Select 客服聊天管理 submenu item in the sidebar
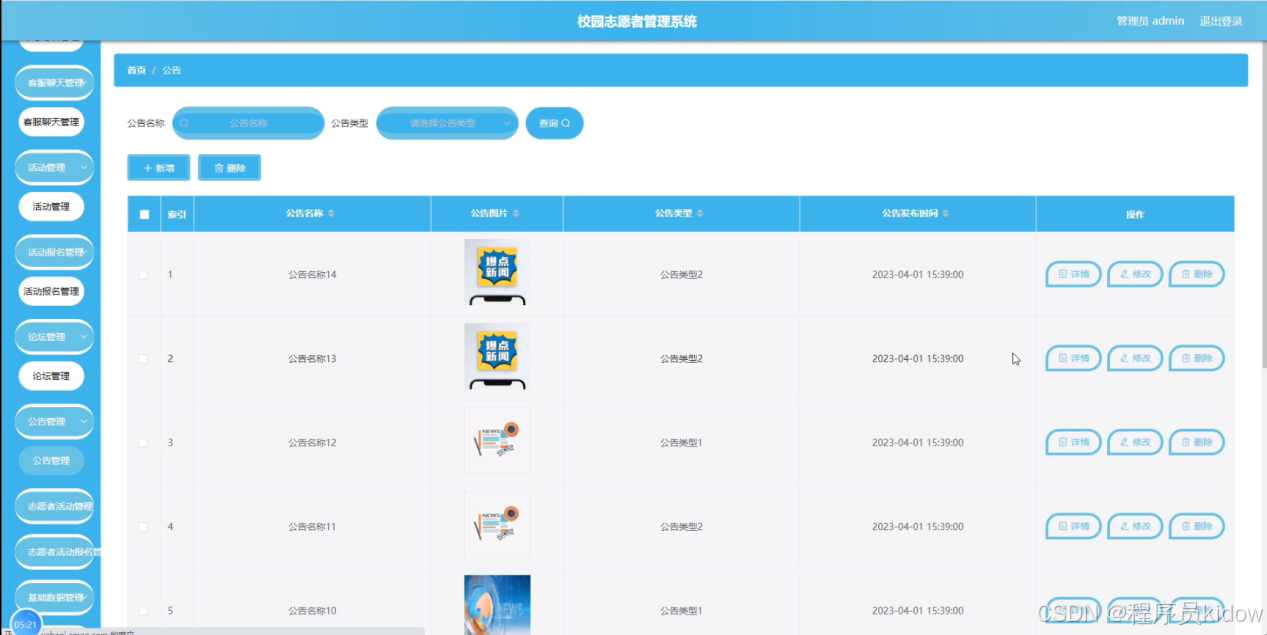1267x635 pixels. [x=51, y=122]
